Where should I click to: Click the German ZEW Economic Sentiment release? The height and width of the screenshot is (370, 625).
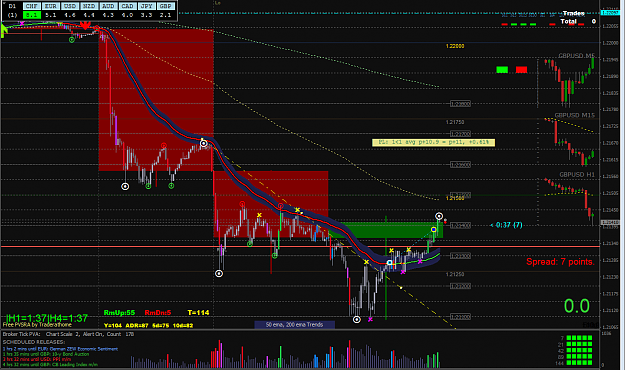60,349
